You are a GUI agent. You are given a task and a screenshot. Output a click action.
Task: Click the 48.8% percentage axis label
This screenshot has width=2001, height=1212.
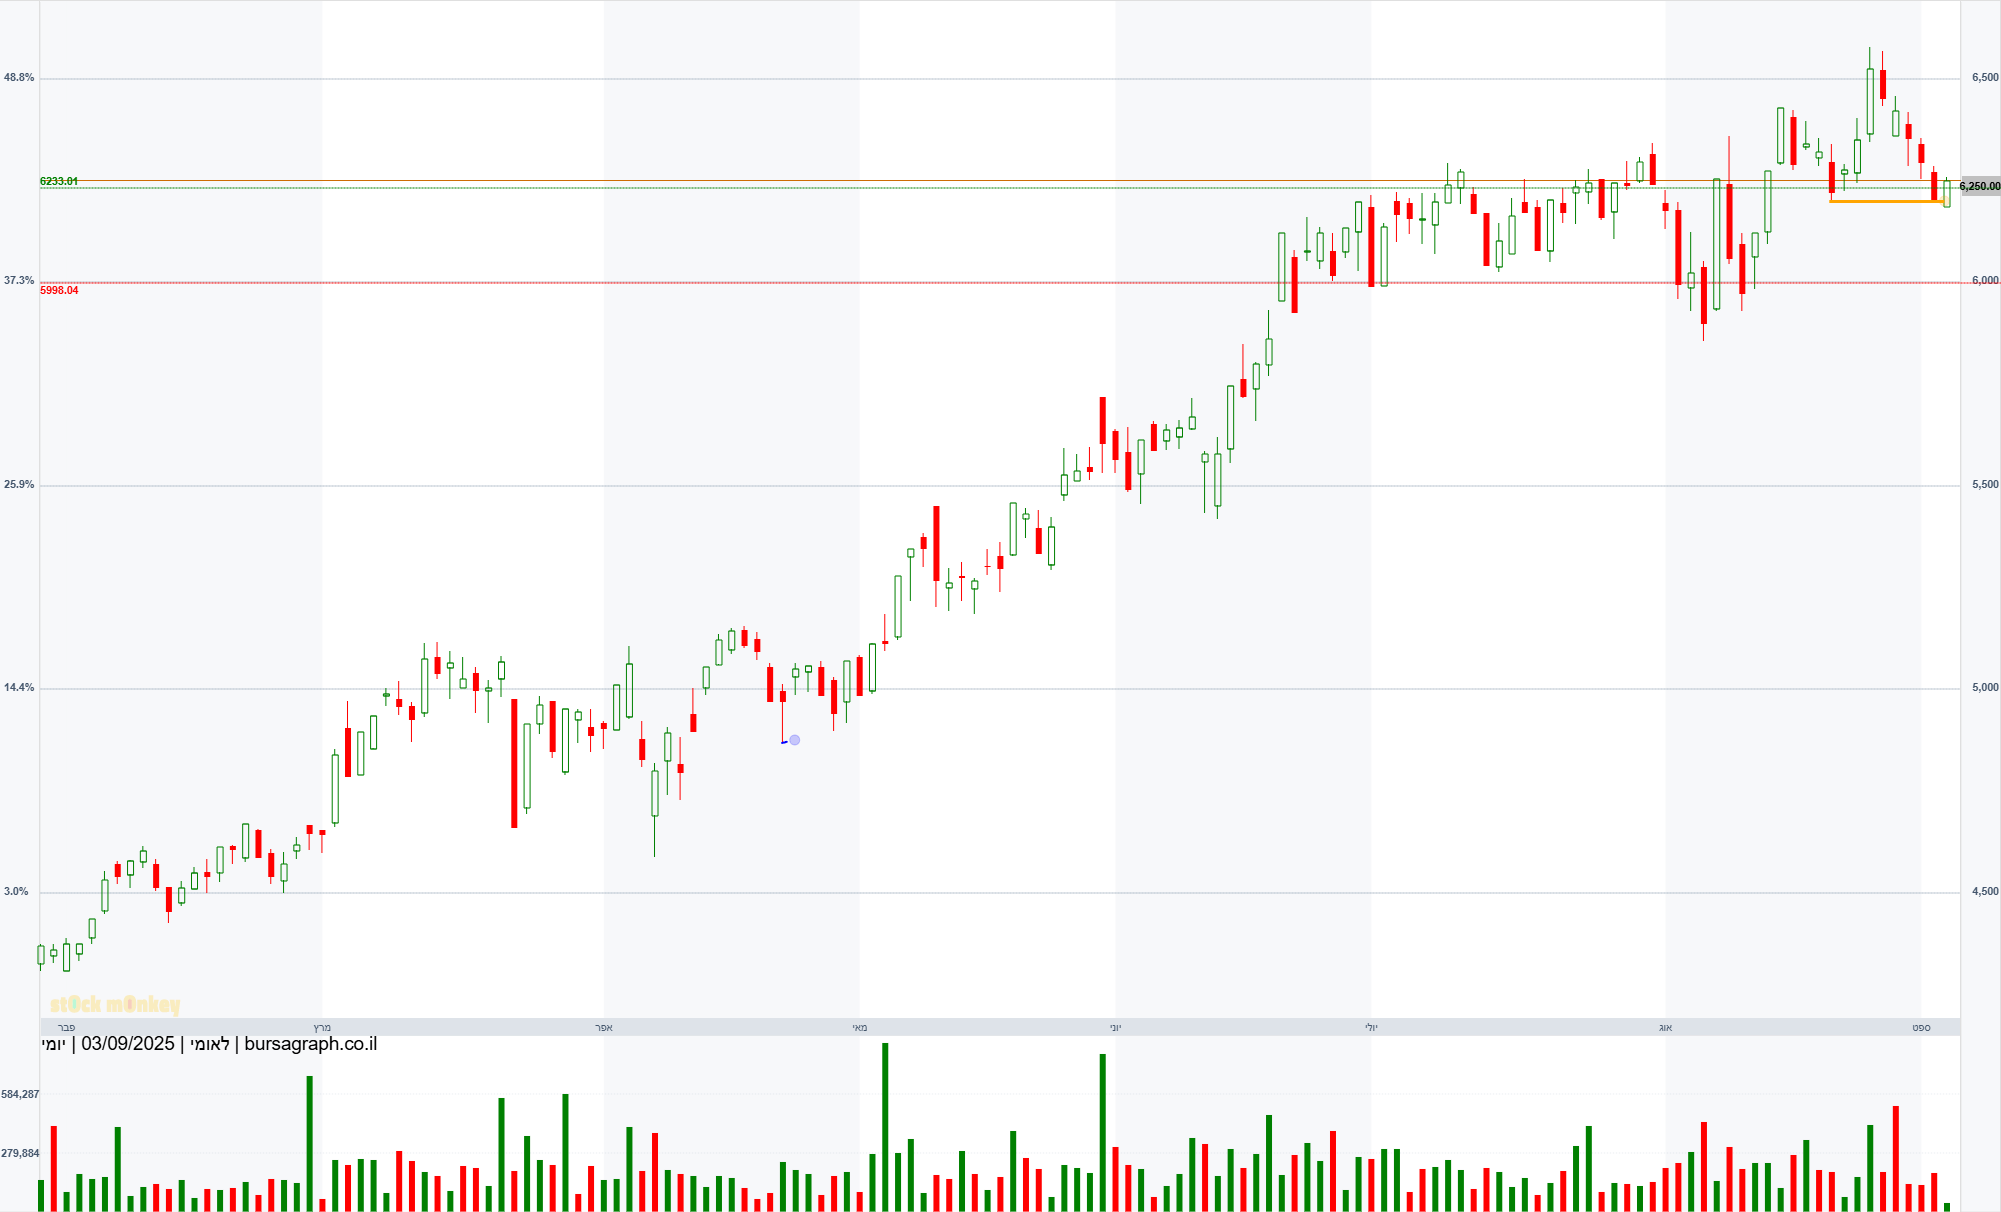click(19, 77)
